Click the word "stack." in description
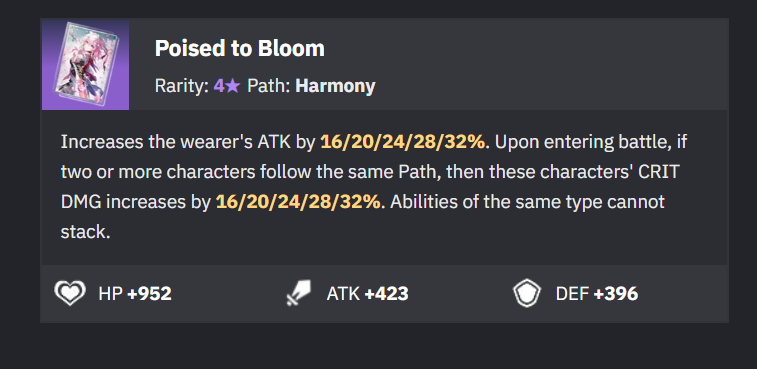The height and width of the screenshot is (369, 757). [x=86, y=232]
